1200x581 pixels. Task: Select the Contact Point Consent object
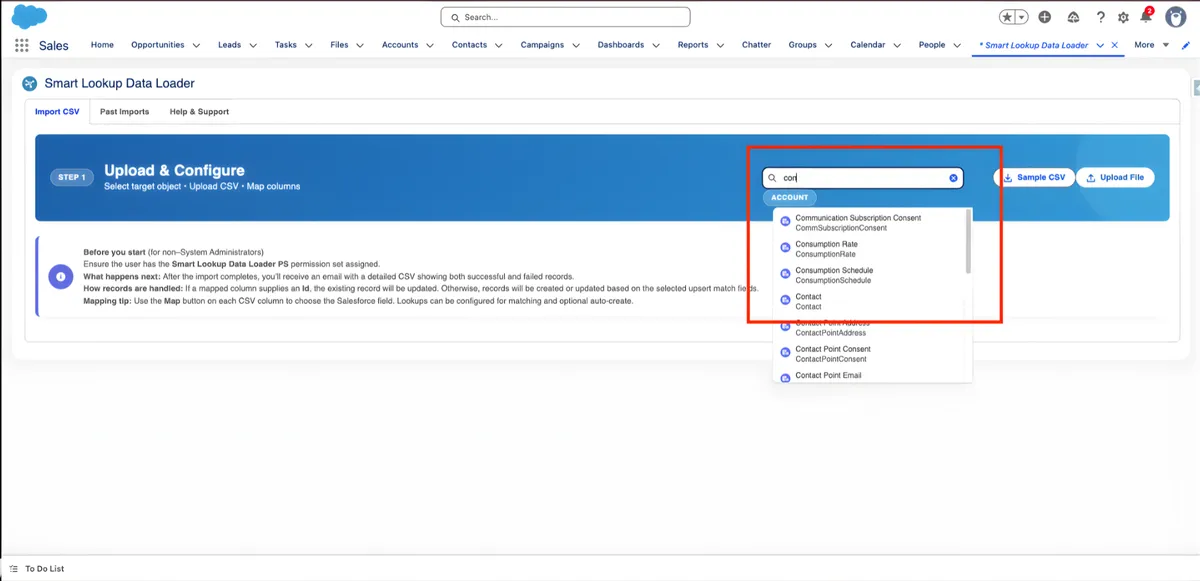point(868,354)
